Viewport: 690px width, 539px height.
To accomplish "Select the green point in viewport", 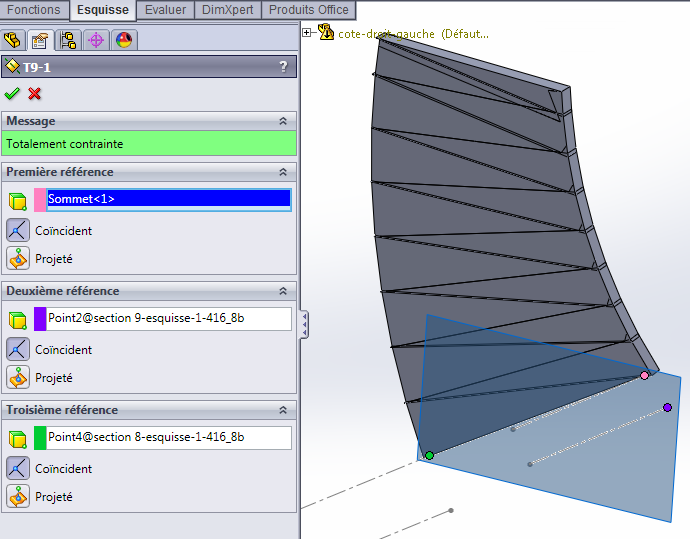I will point(429,455).
